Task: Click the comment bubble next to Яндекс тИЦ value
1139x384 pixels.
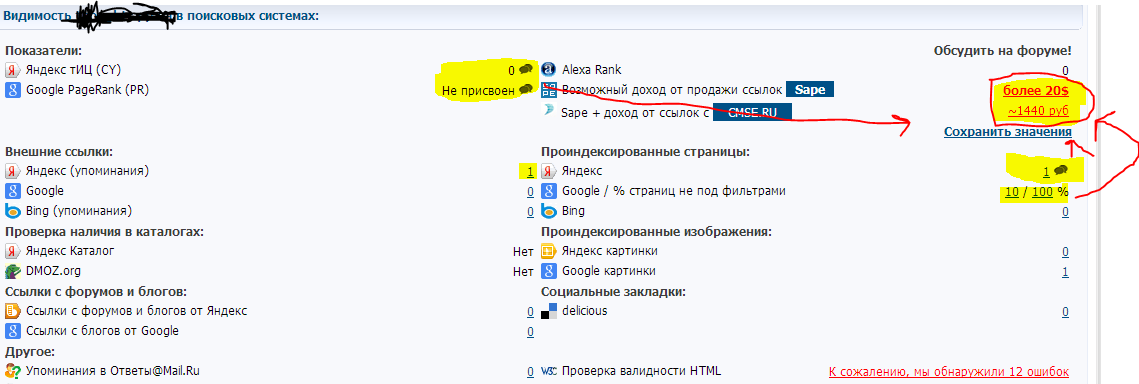Action: [x=526, y=70]
